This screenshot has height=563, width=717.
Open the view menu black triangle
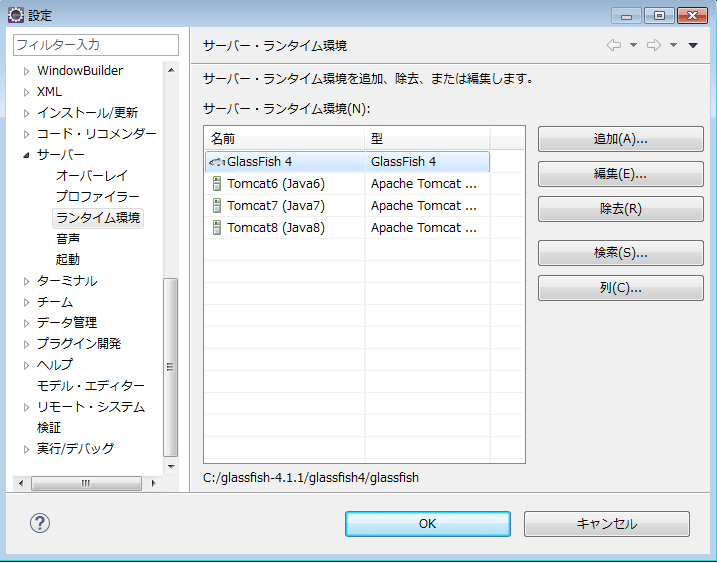(693, 45)
